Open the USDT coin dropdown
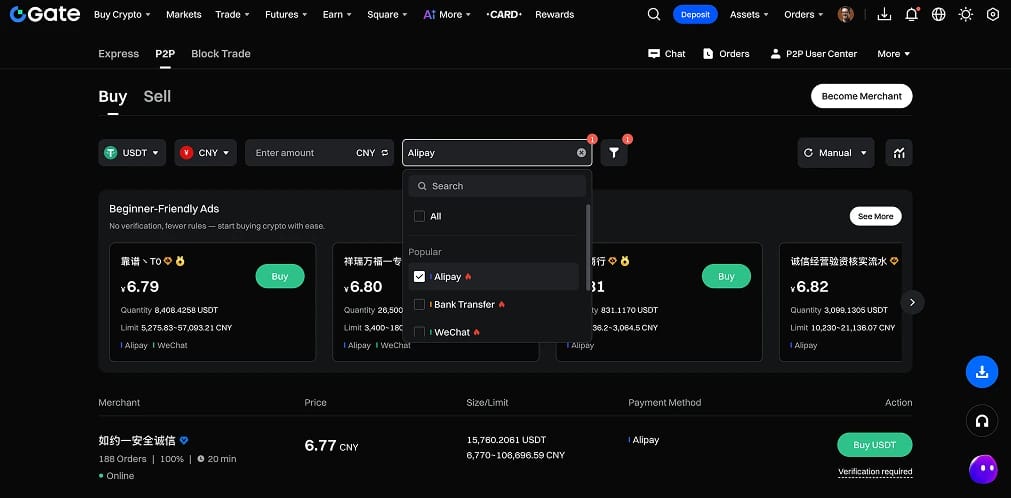The width and height of the screenshot is (1011, 498). pyautogui.click(x=132, y=153)
